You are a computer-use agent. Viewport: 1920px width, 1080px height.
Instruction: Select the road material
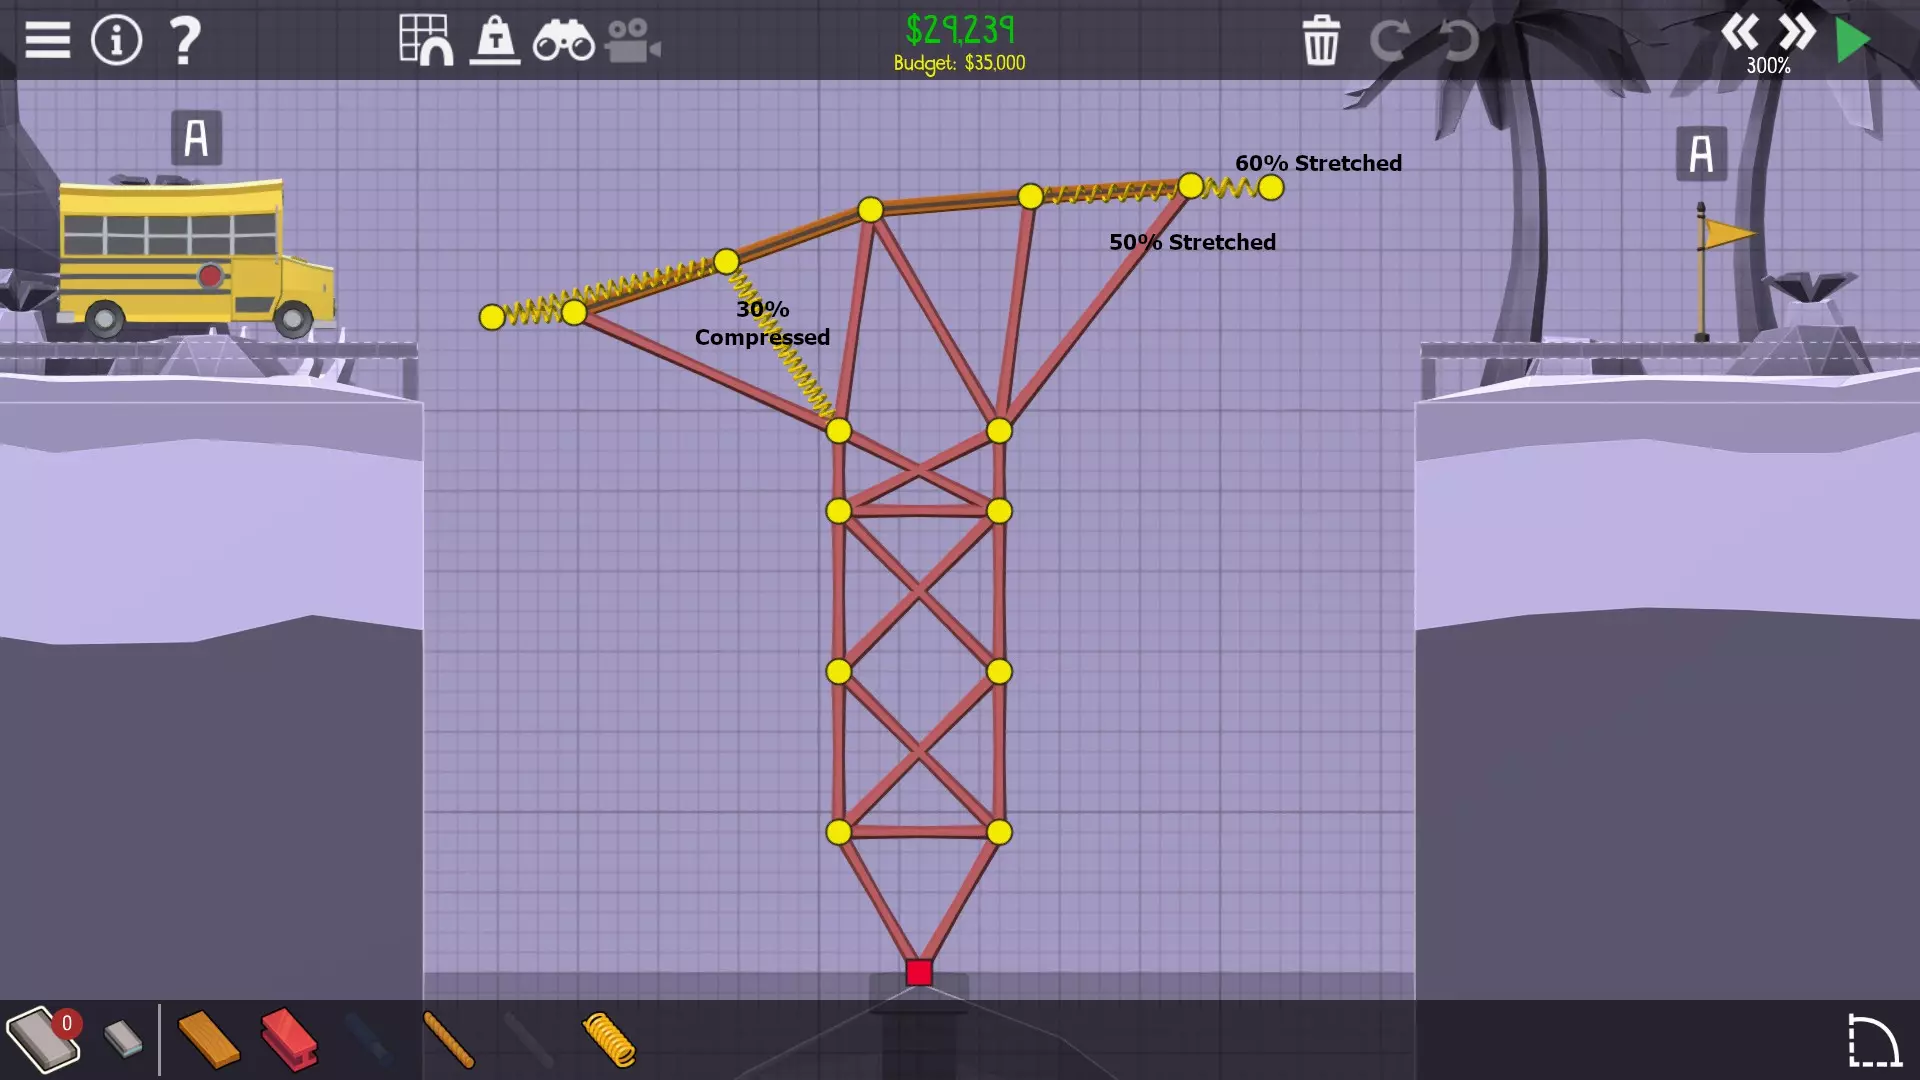(42, 1040)
